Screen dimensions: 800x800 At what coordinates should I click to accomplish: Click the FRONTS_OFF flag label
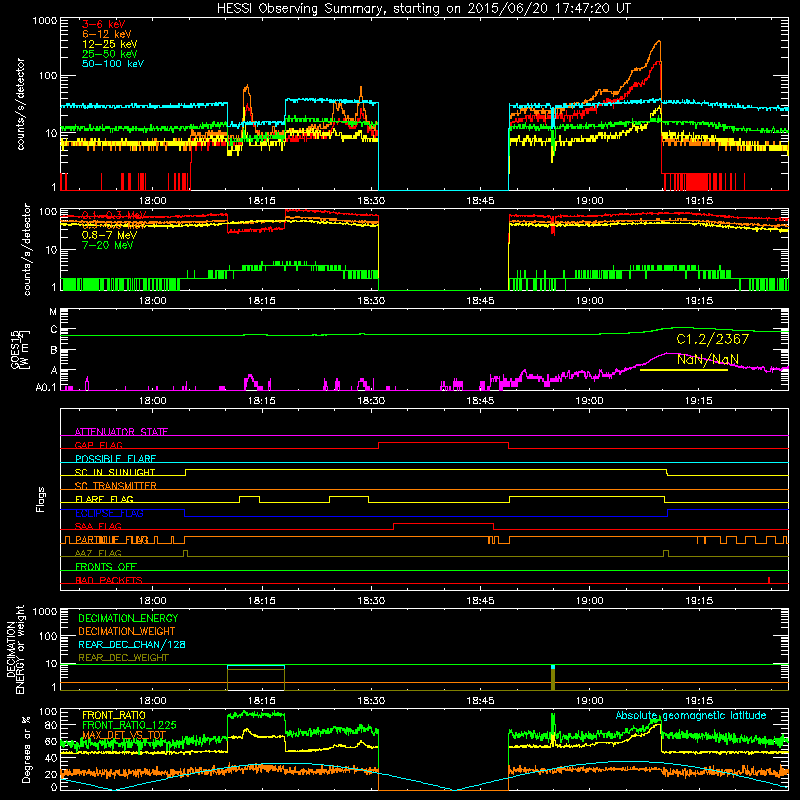coord(106,567)
